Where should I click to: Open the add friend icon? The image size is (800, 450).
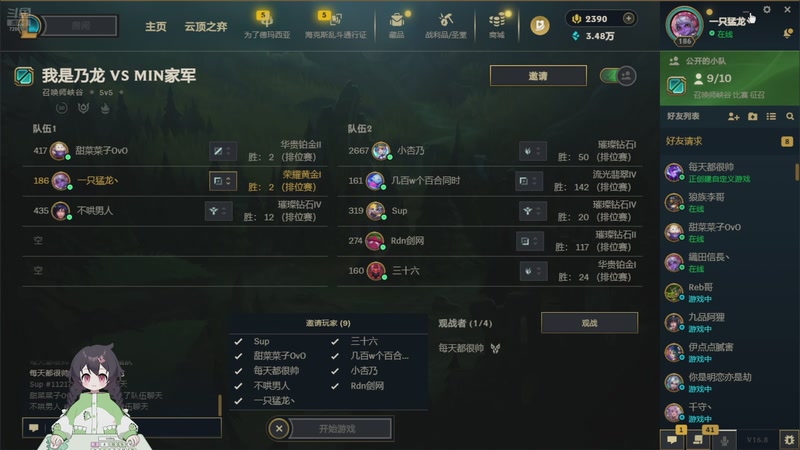point(733,117)
